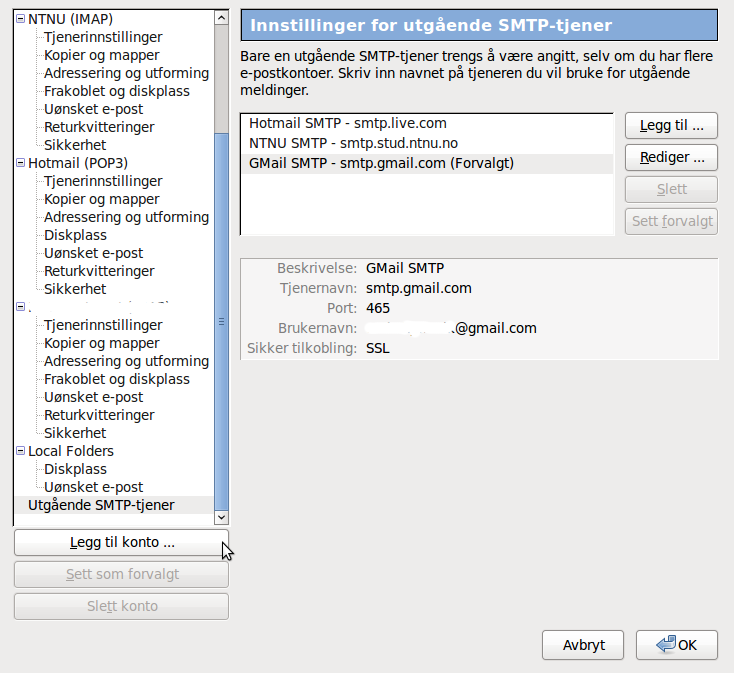Select NTNU SMTP - smtp.stud.ntnu.no server

(x=427, y=143)
